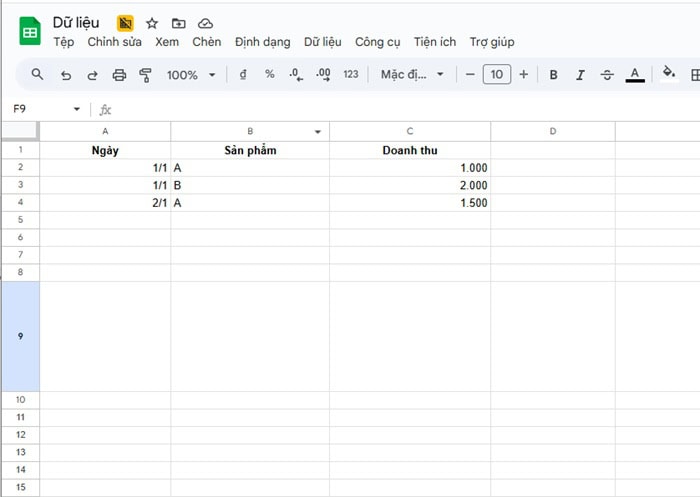Star the Dữ liệu document
The height and width of the screenshot is (497, 700).
coord(152,23)
